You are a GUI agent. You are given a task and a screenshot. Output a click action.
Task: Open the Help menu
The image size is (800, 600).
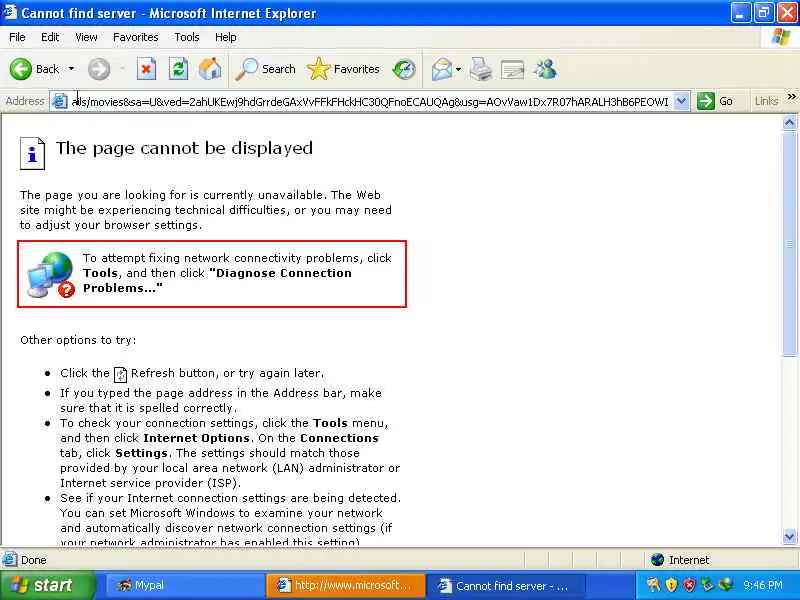point(226,37)
